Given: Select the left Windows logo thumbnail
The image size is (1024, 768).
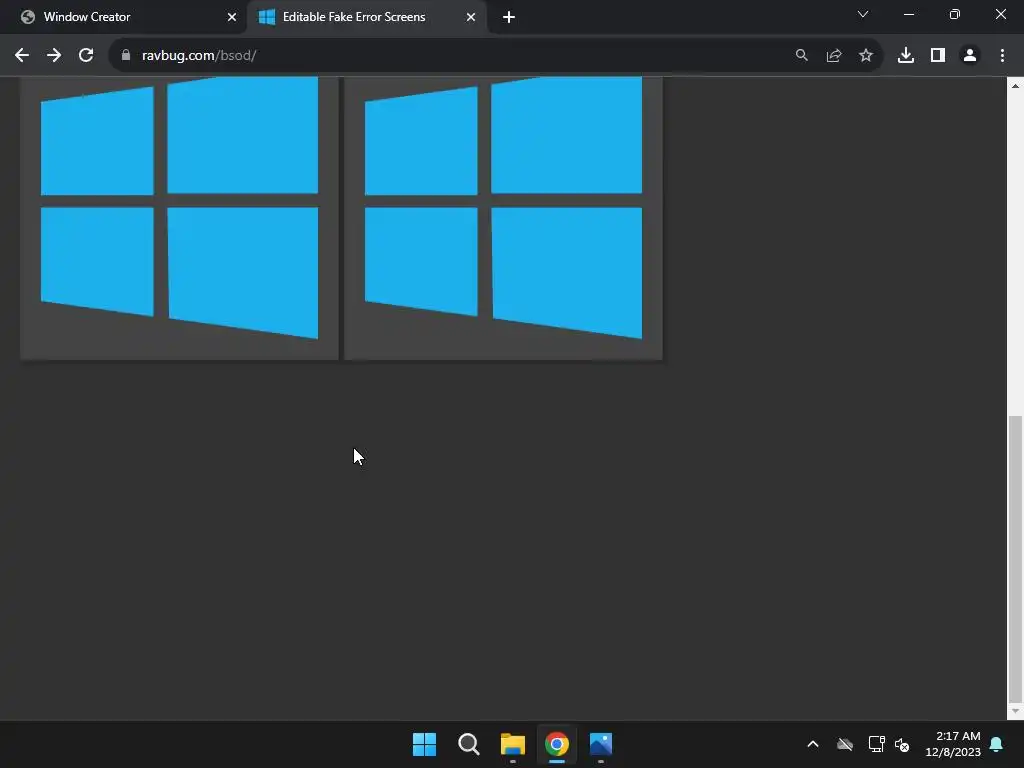Looking at the screenshot, I should [180, 218].
